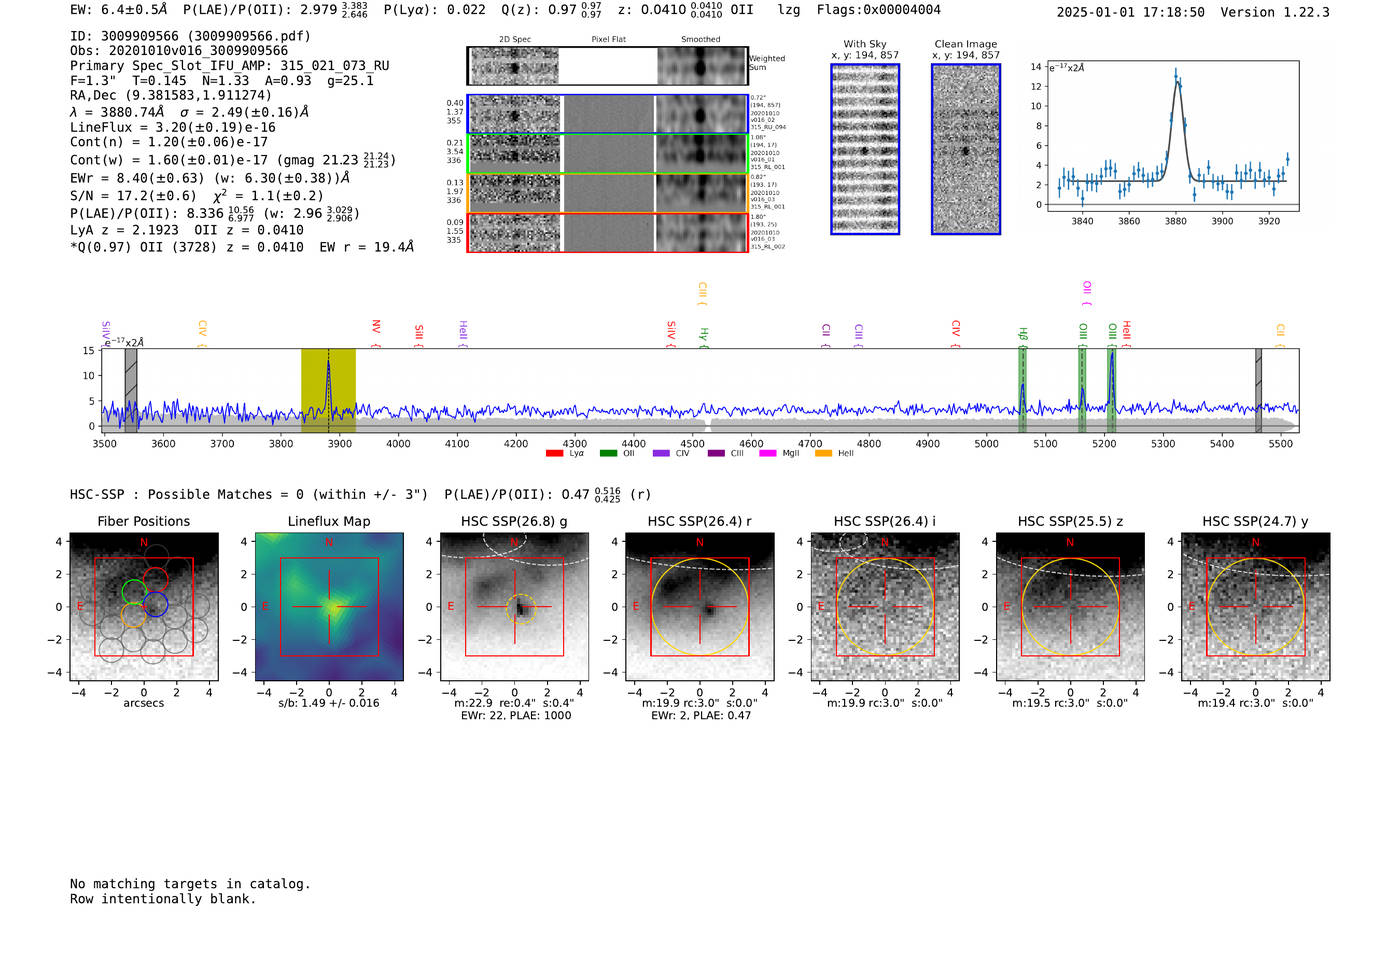This screenshot has height=953, width=1400.
Task: Open the Weighted Sum 2D spectrum strip
Action: click(607, 66)
